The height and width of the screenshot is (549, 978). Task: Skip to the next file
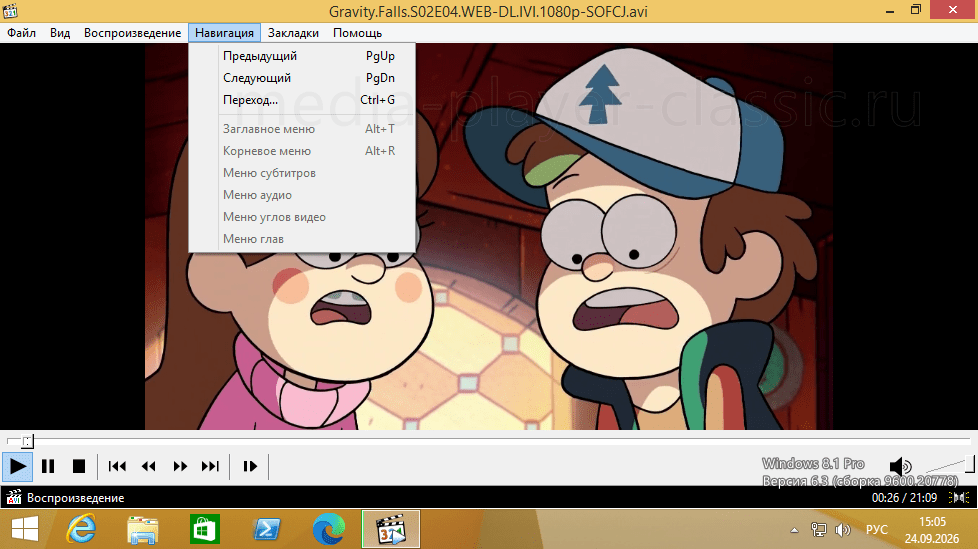pos(210,466)
